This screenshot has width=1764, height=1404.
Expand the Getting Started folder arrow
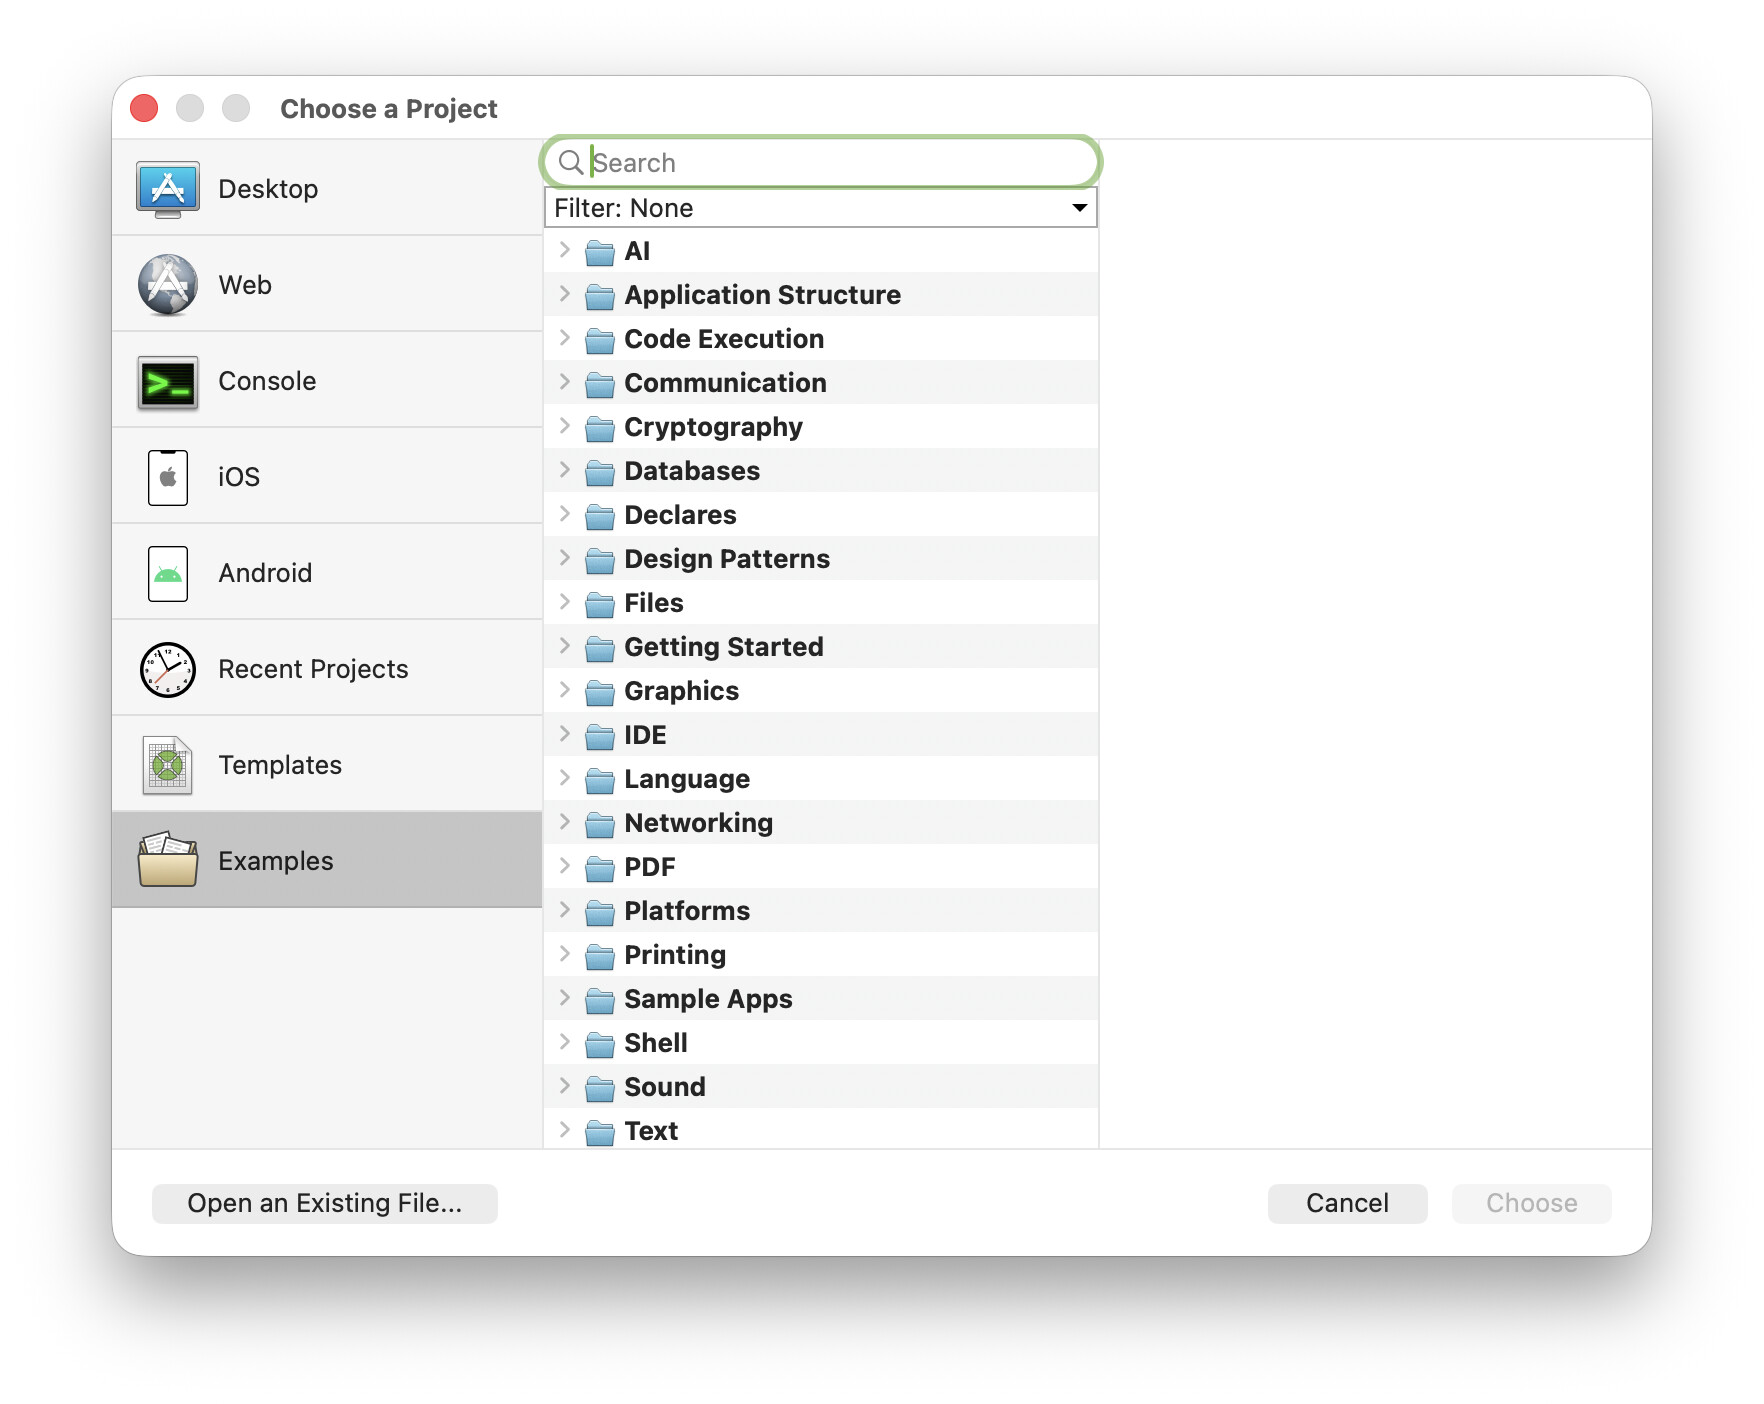(x=565, y=647)
